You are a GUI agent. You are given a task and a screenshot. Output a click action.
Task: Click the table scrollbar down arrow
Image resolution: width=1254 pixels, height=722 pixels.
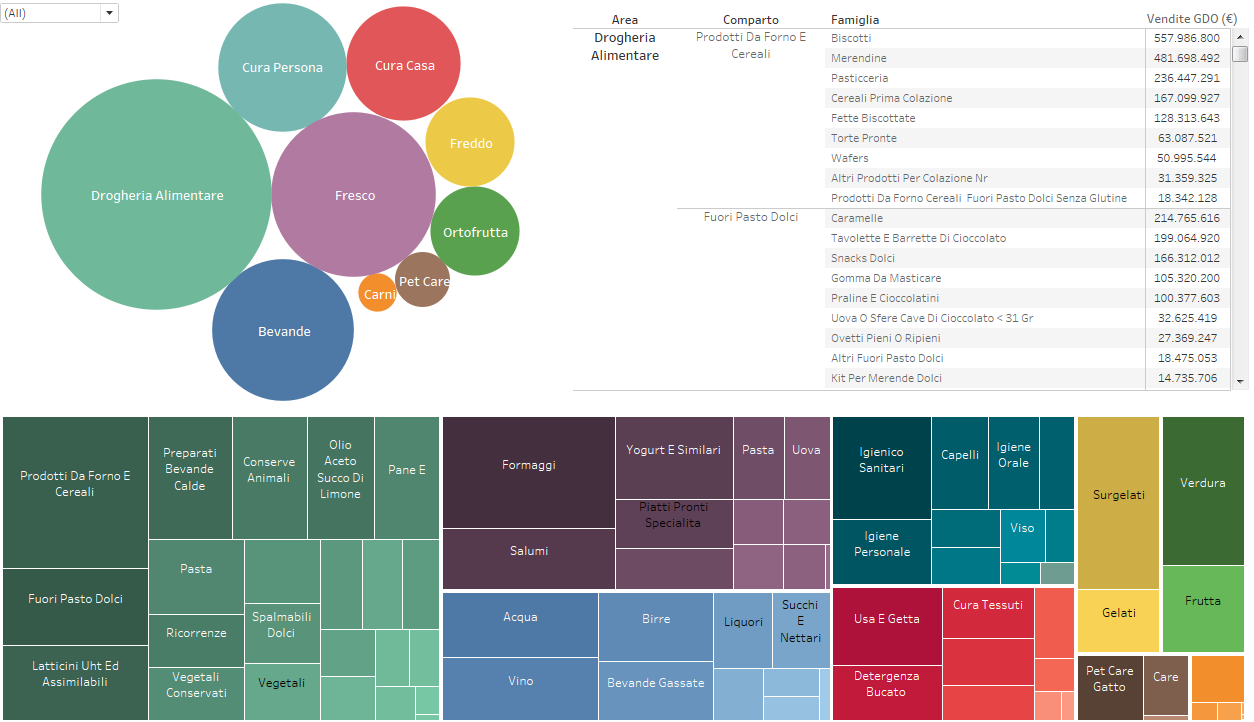1240,381
